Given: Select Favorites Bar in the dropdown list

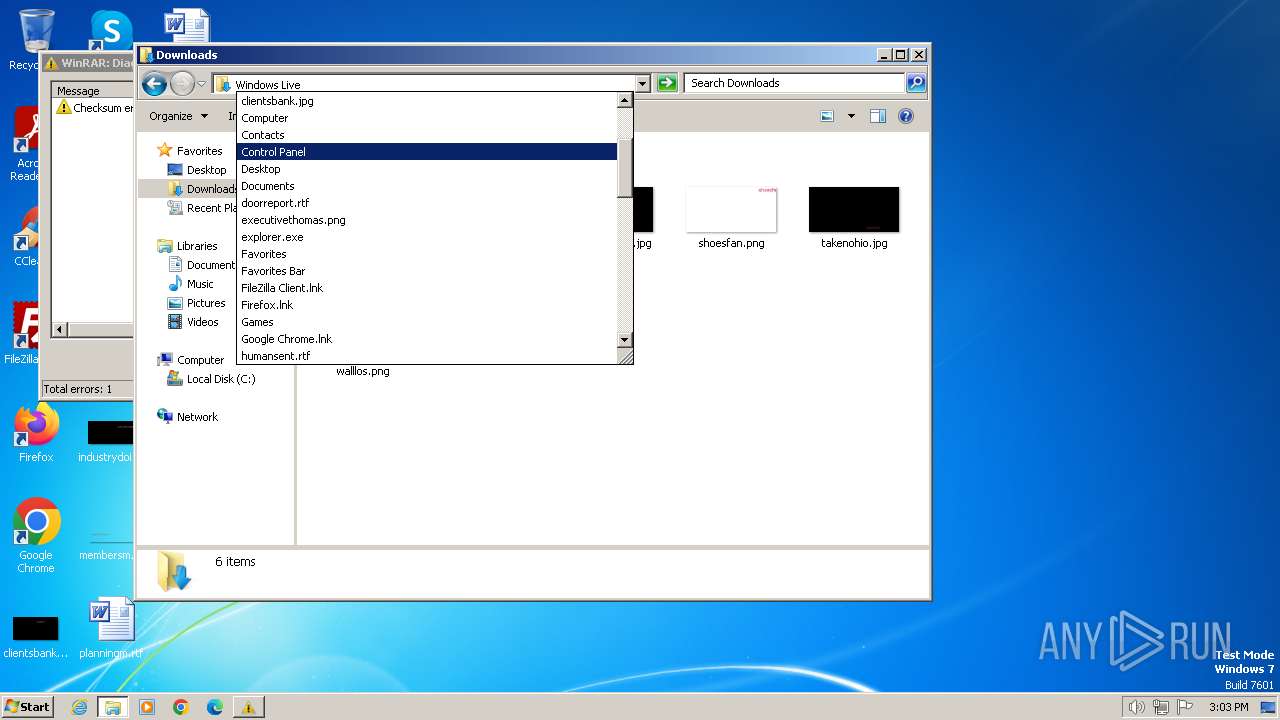Looking at the screenshot, I should tap(427, 271).
